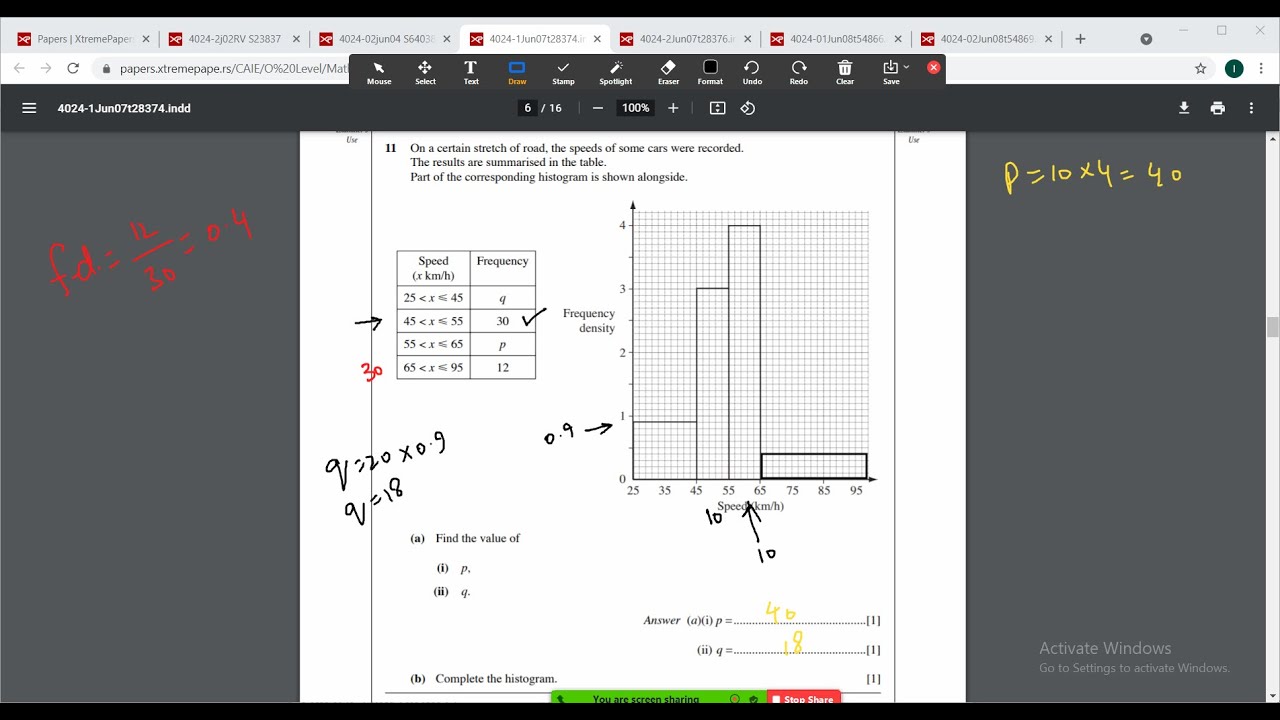This screenshot has height=720, width=1280.
Task: Open the Chrome profile avatar
Action: coord(1234,68)
